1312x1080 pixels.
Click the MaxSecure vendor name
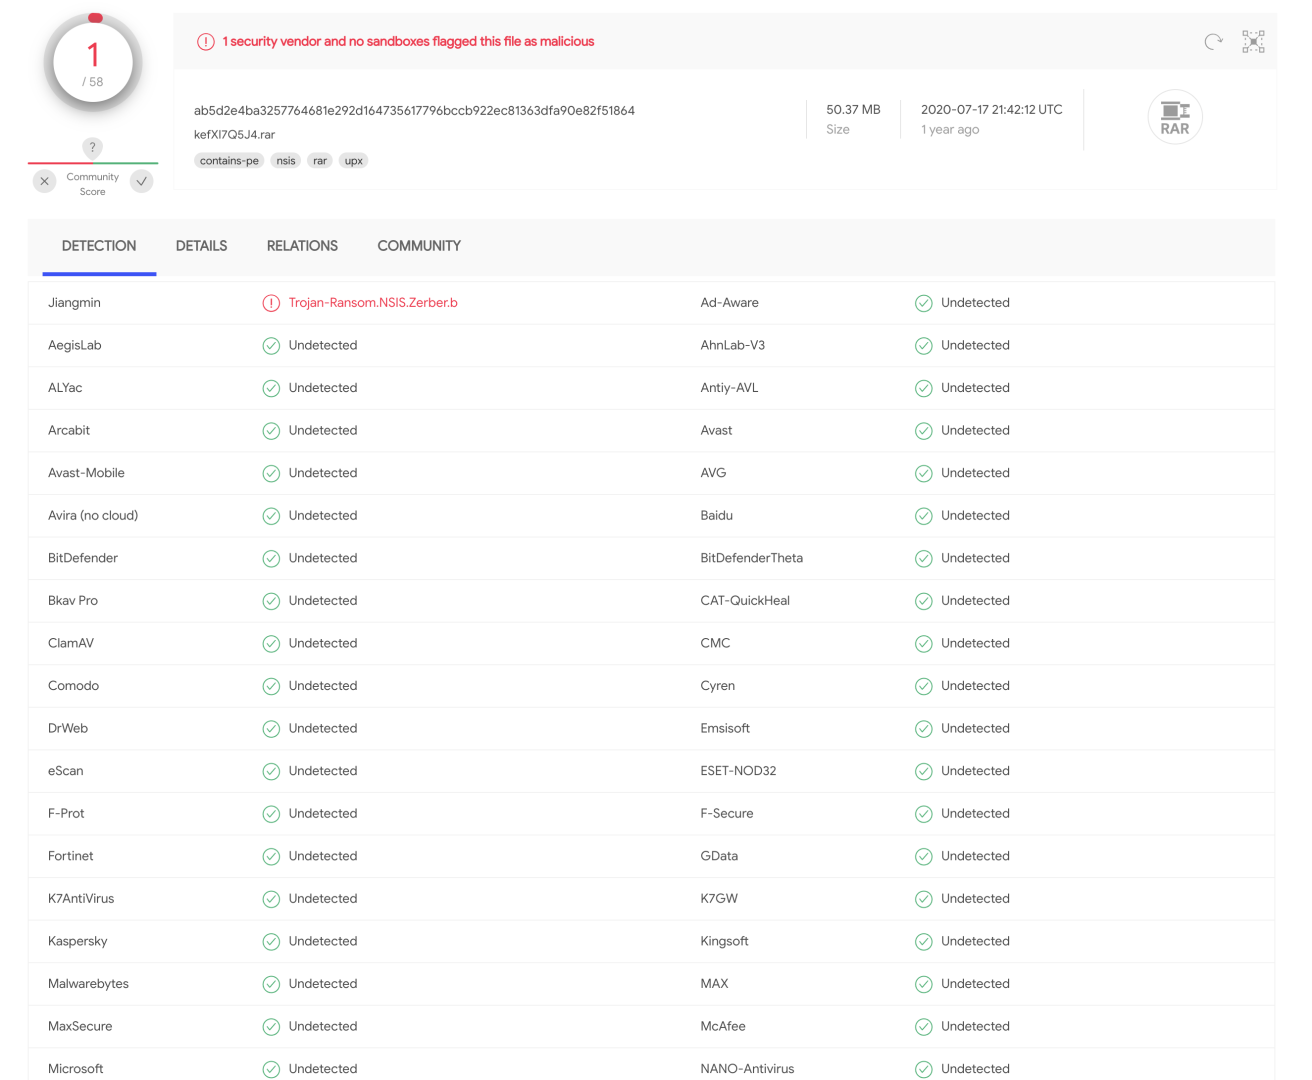point(80,1027)
